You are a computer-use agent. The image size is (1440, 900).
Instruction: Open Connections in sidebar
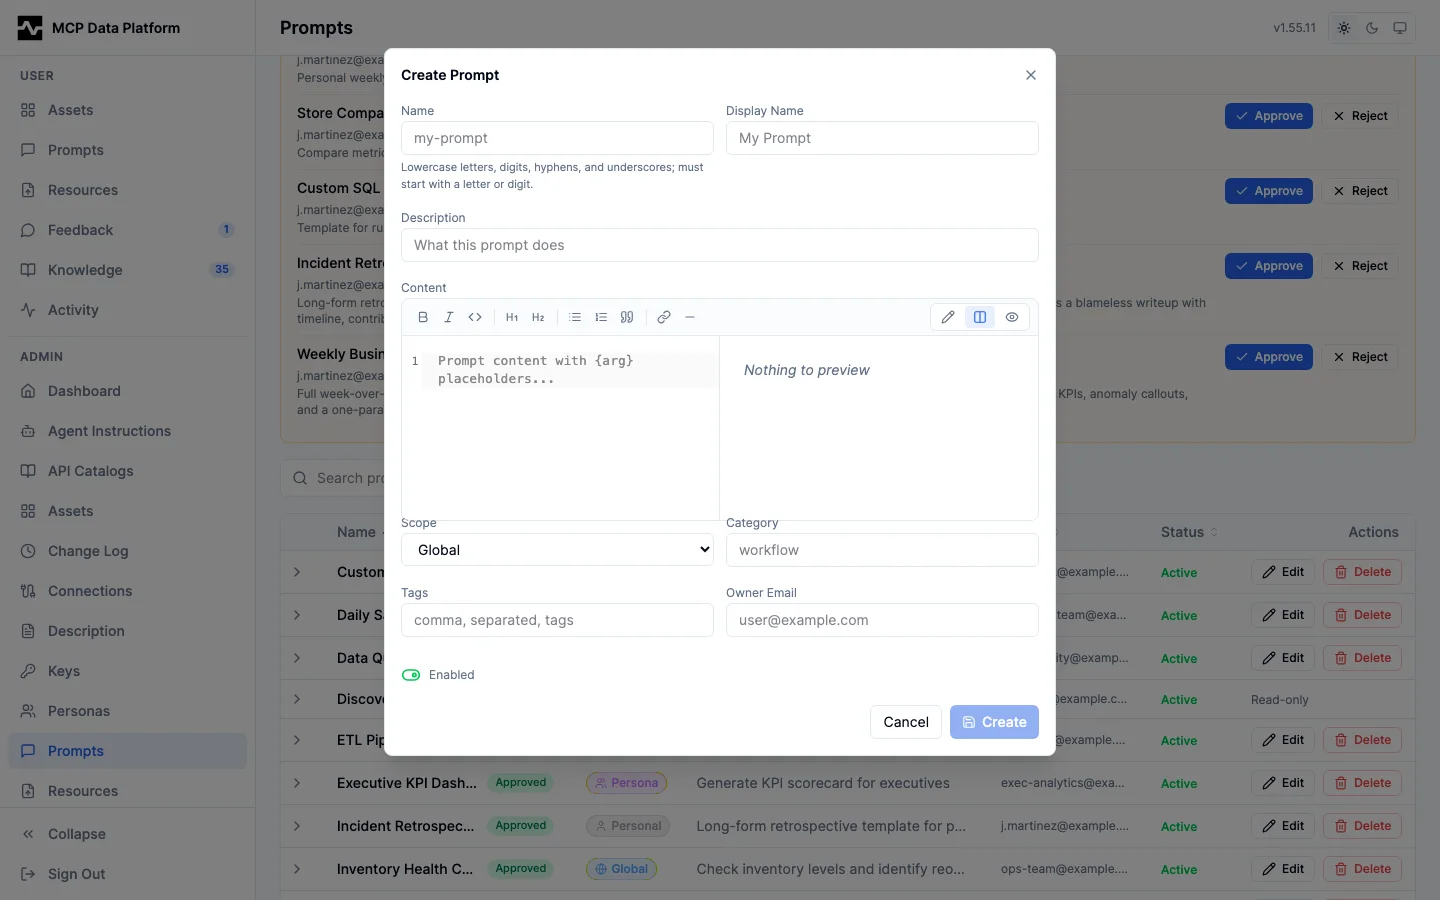point(127,591)
